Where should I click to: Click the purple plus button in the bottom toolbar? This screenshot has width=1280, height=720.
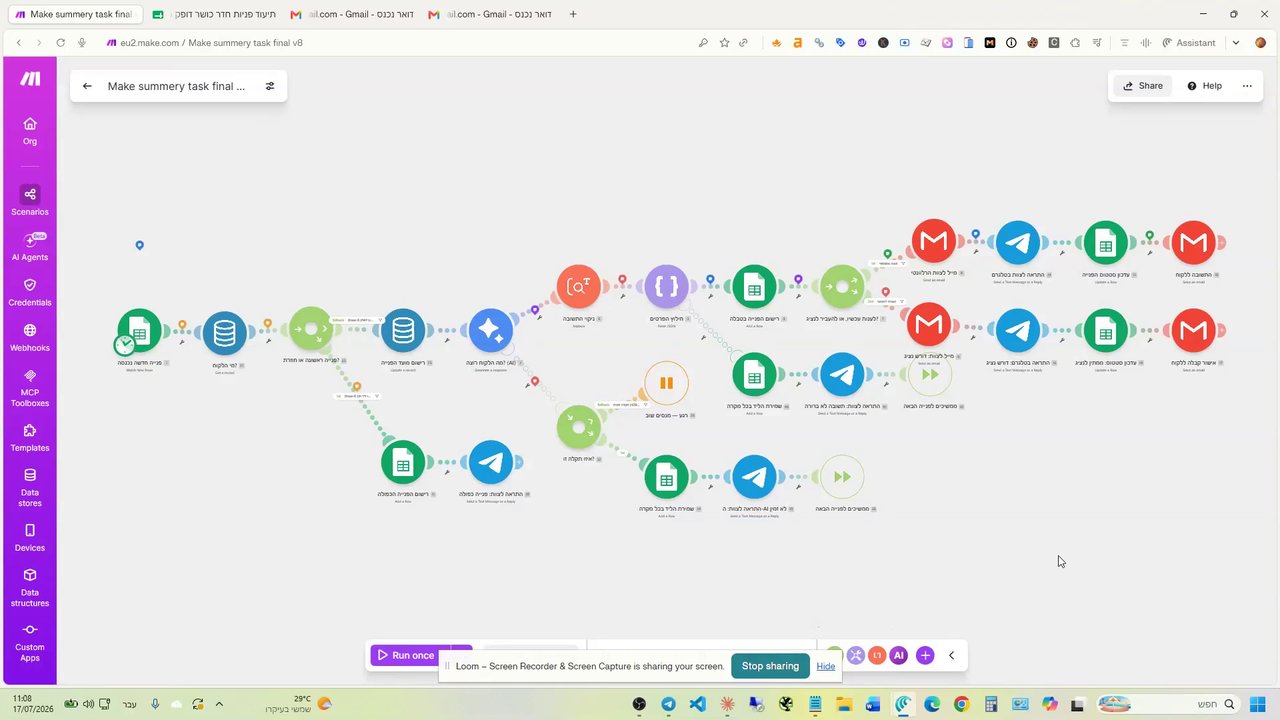click(x=925, y=655)
